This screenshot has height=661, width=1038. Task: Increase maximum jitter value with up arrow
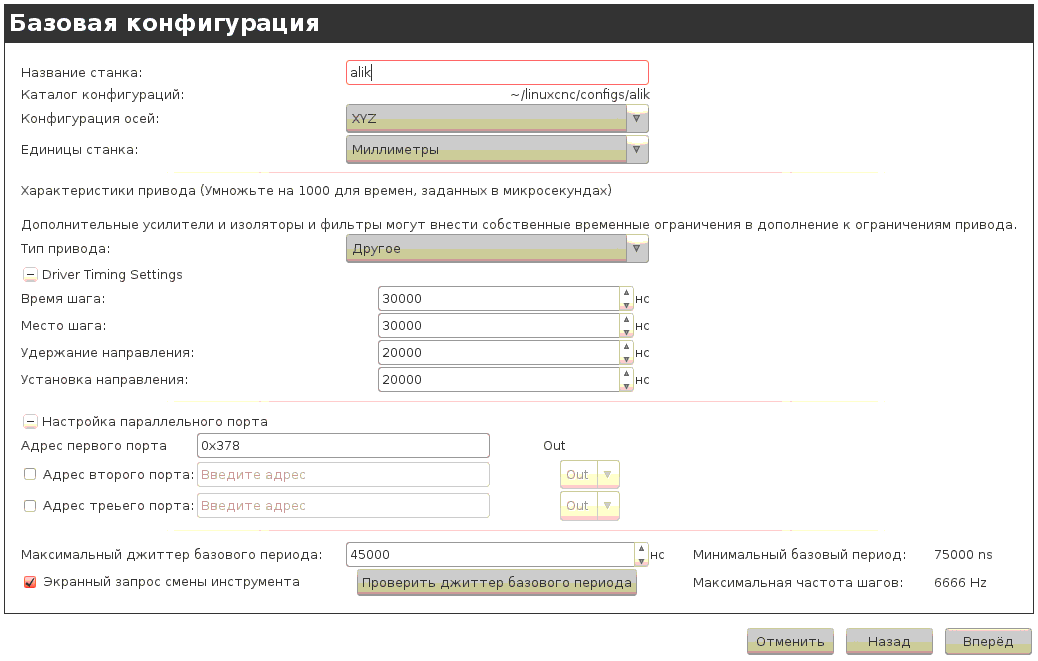coord(641,549)
